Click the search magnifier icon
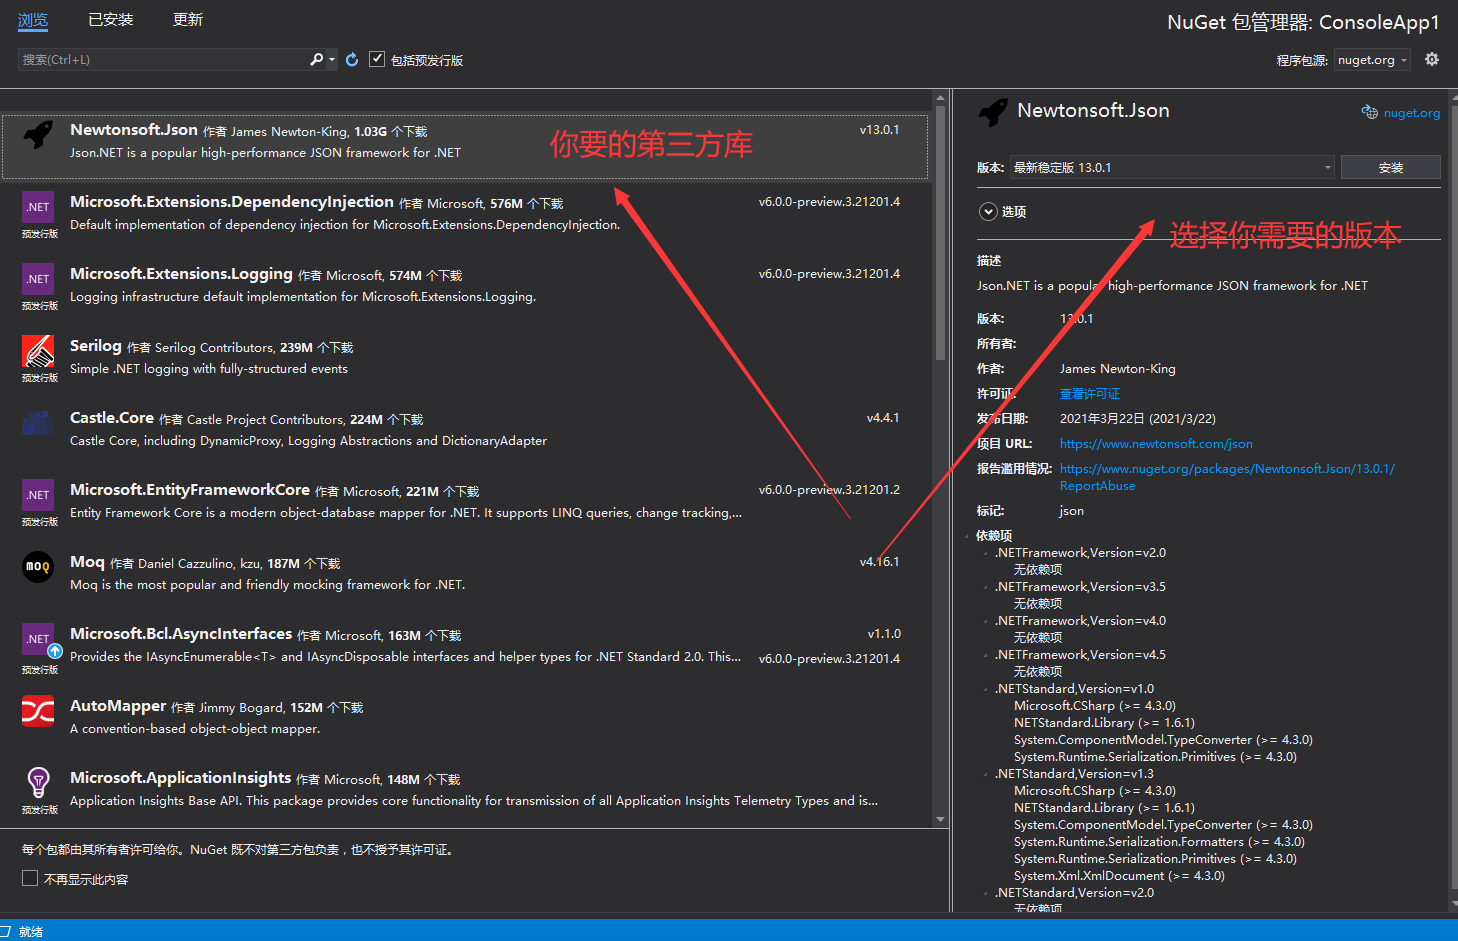1458x941 pixels. [316, 60]
